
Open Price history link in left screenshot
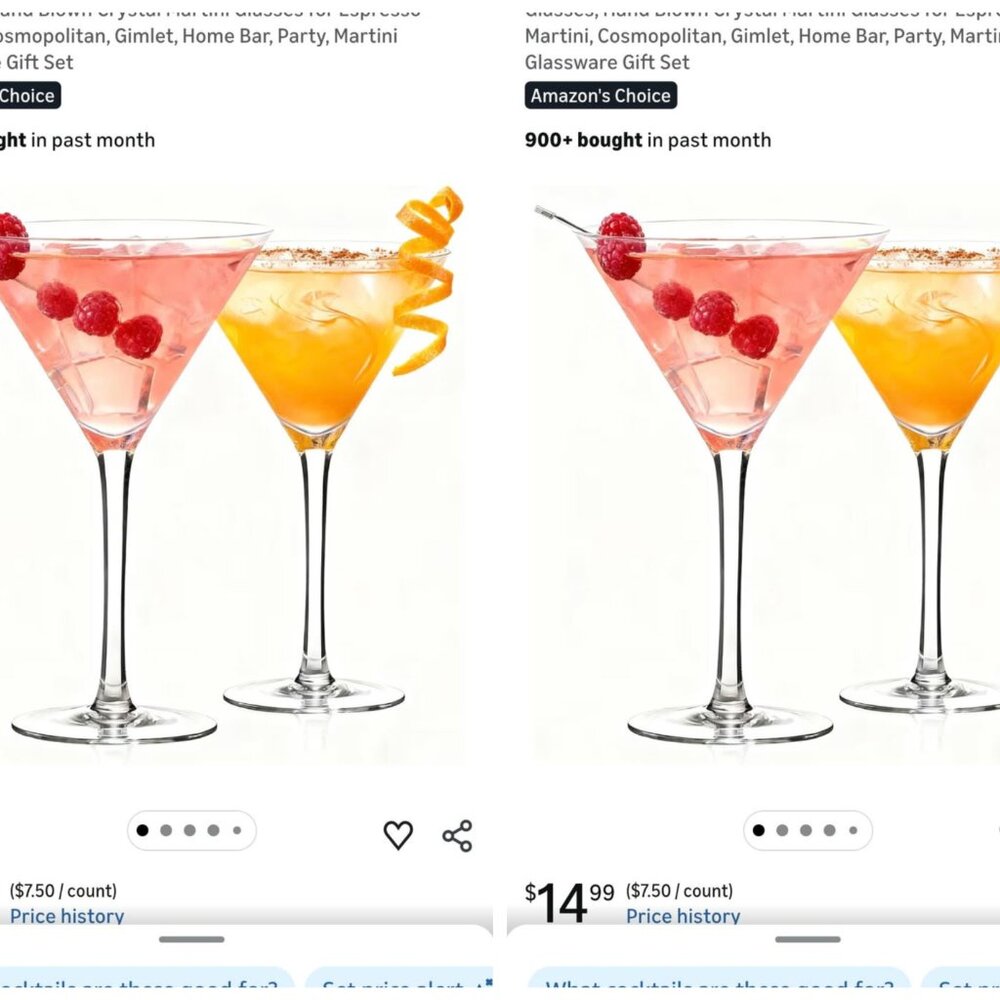coord(67,916)
